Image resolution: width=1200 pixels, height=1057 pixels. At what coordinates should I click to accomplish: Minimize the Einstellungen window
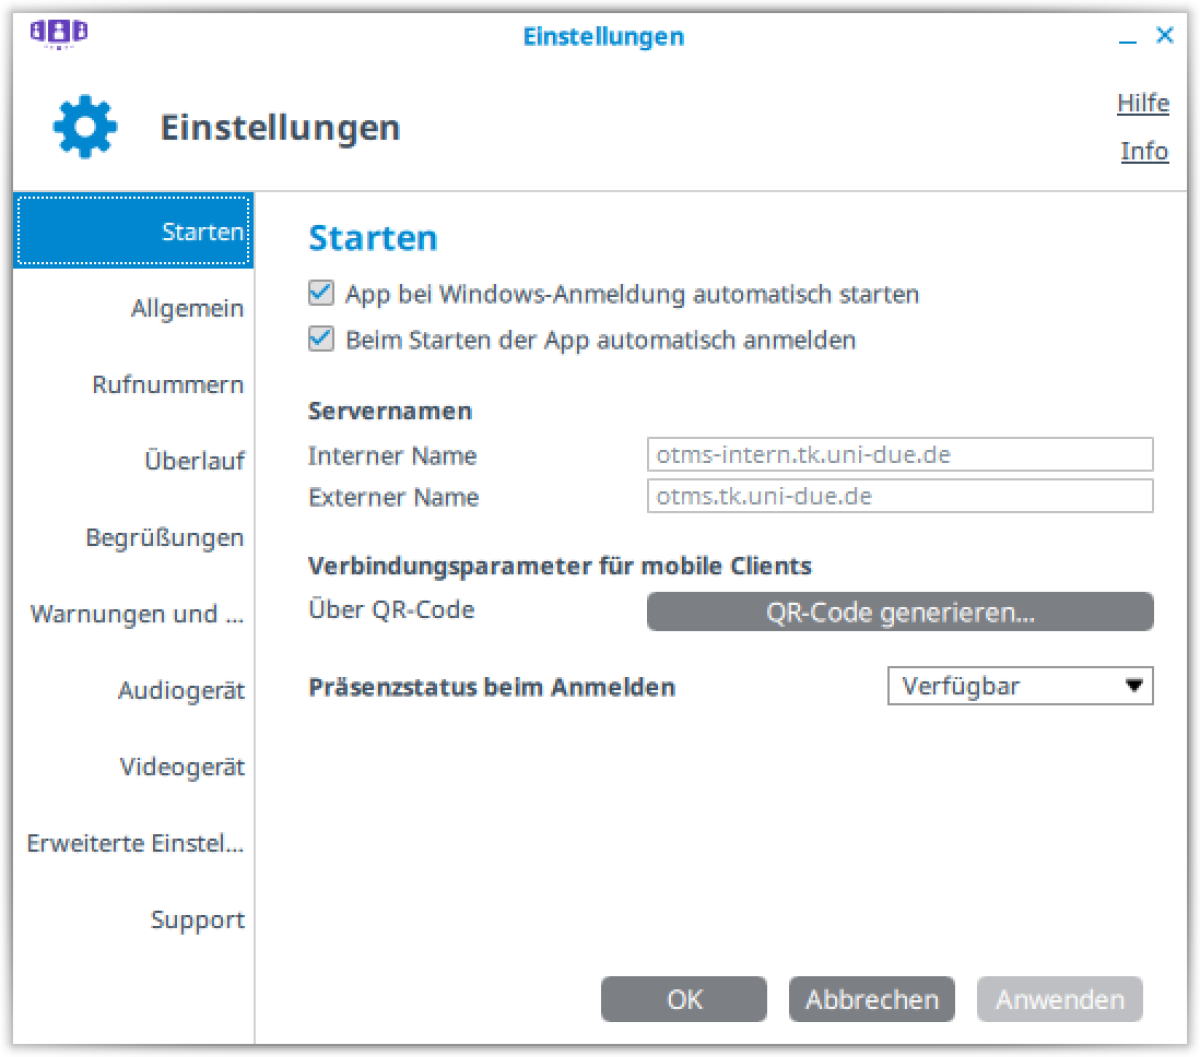[x=1128, y=37]
